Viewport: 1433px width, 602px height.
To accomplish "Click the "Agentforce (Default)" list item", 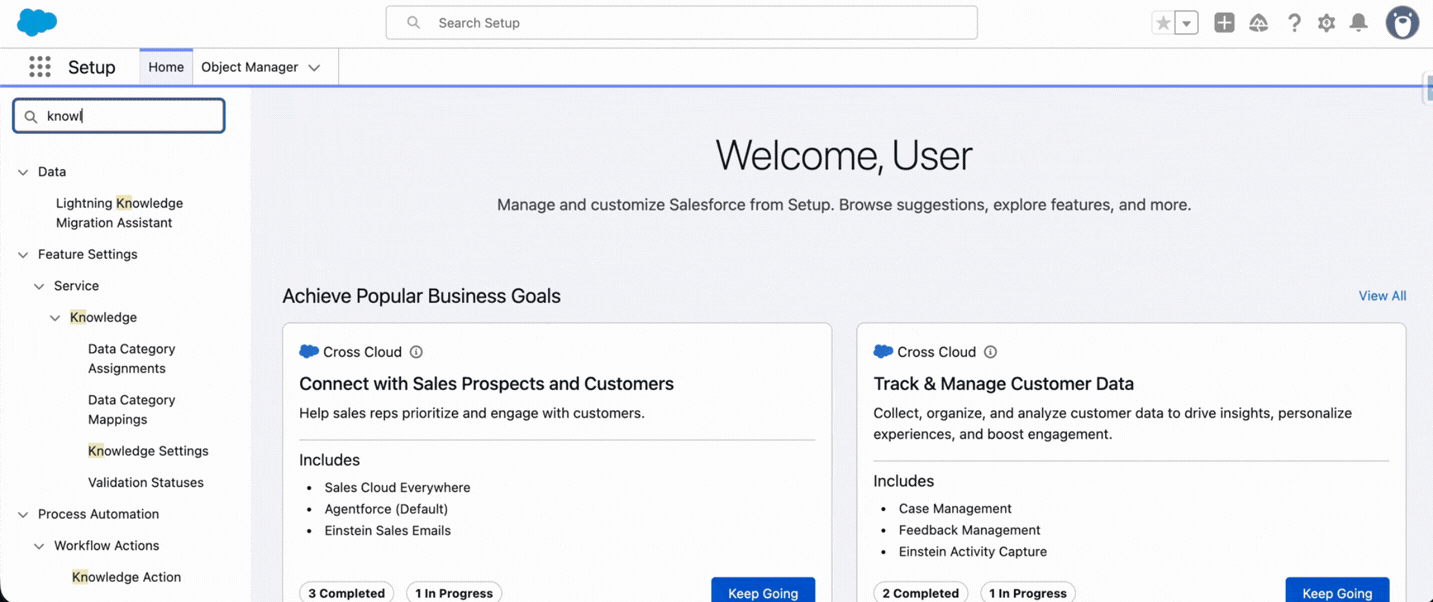I will coord(386,509).
